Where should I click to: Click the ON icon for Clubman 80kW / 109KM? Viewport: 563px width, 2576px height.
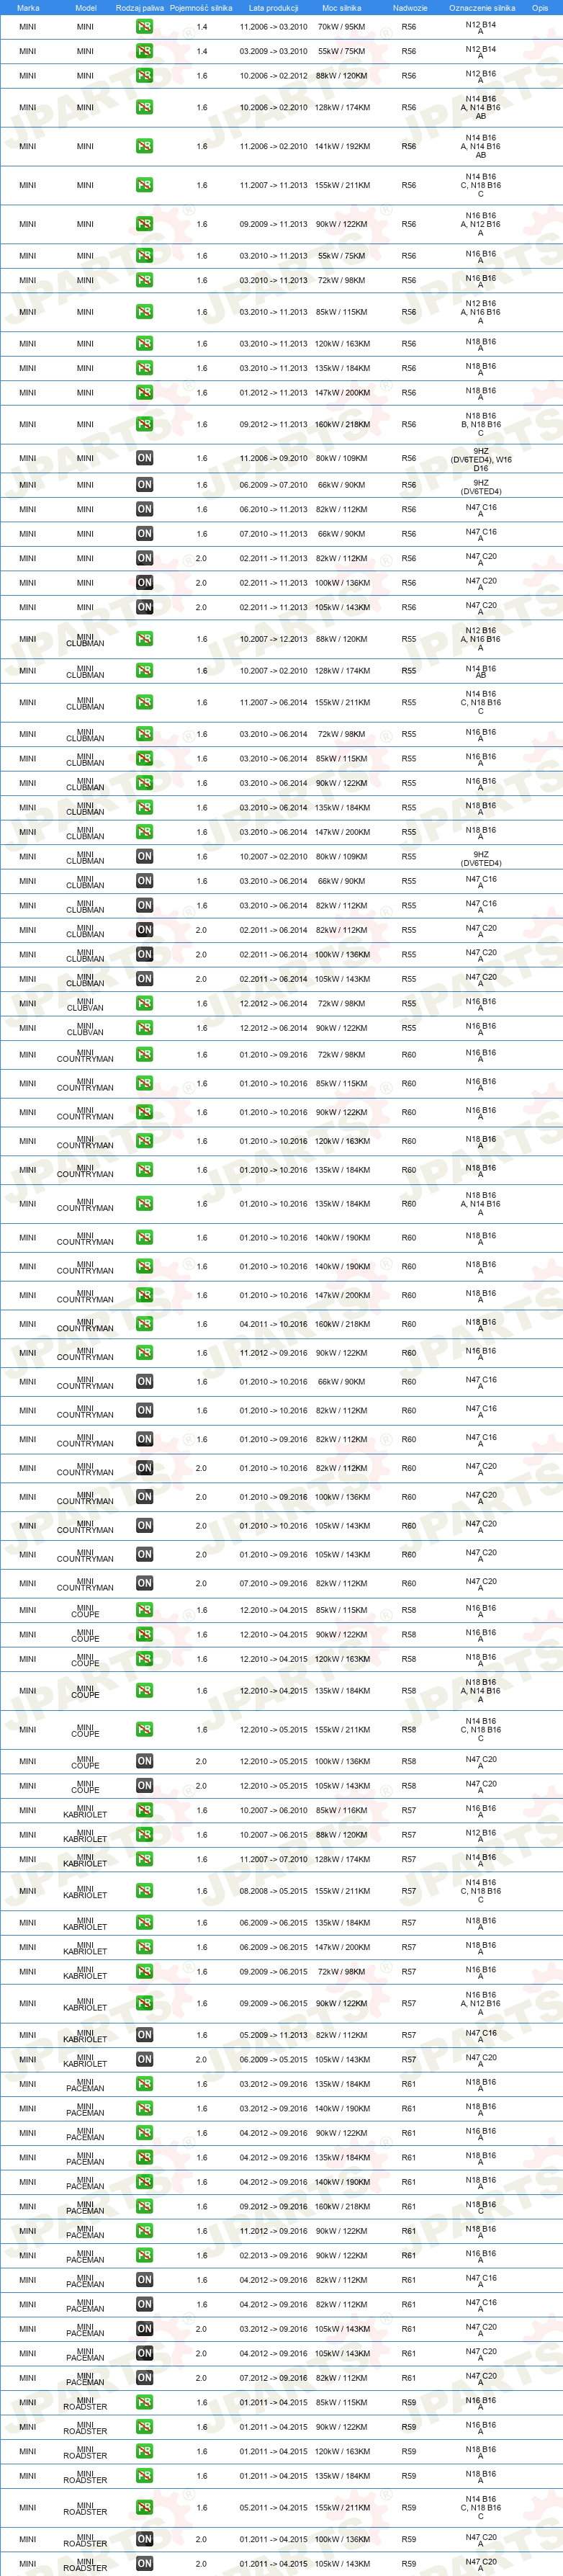(x=144, y=856)
